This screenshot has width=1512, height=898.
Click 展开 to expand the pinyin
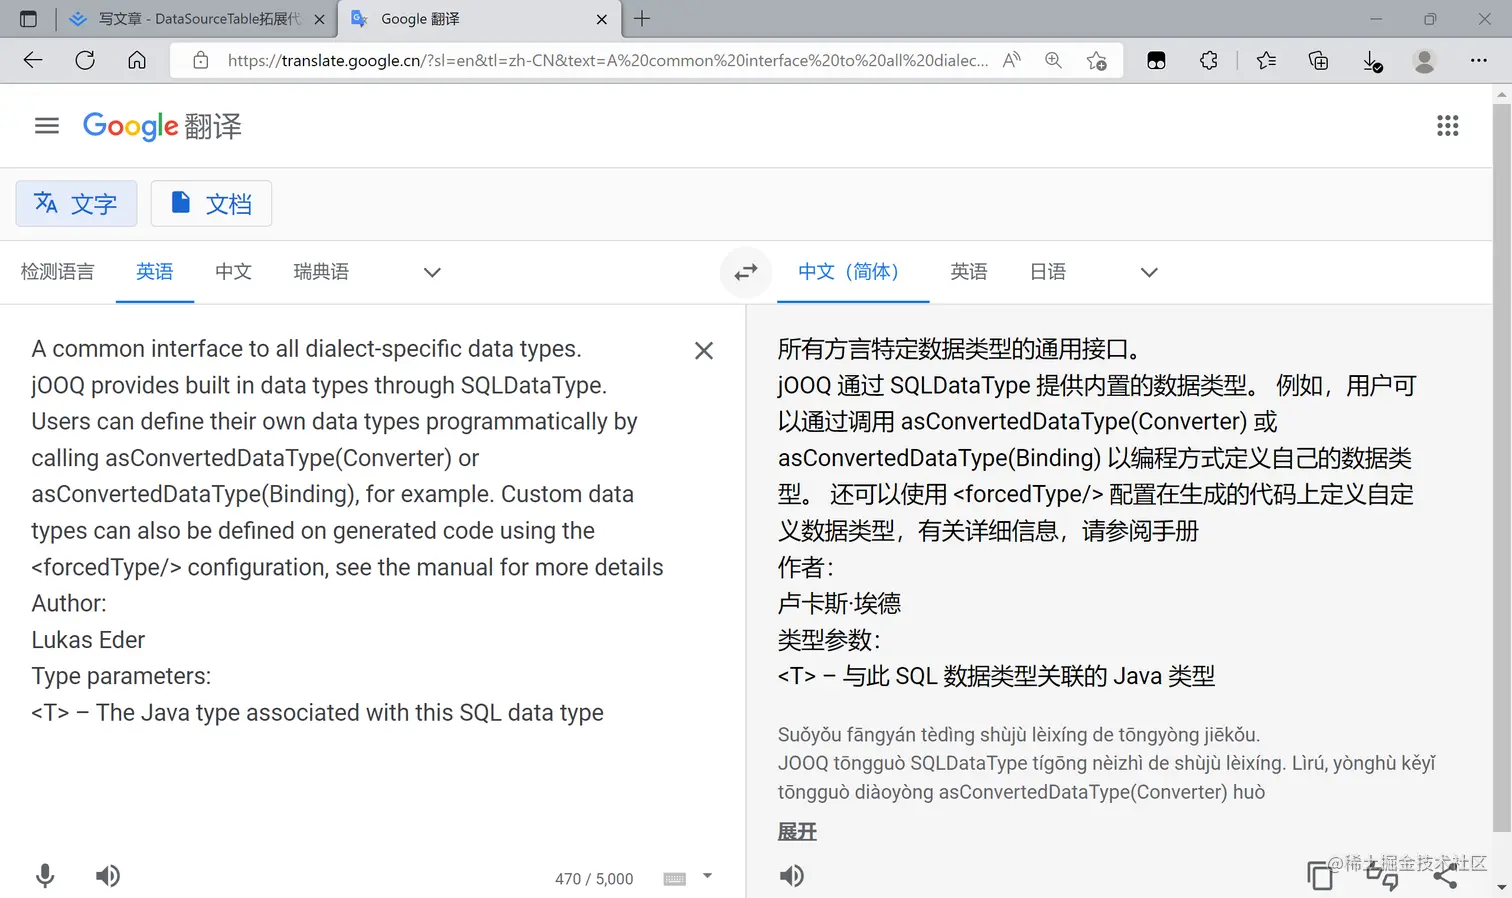(797, 832)
